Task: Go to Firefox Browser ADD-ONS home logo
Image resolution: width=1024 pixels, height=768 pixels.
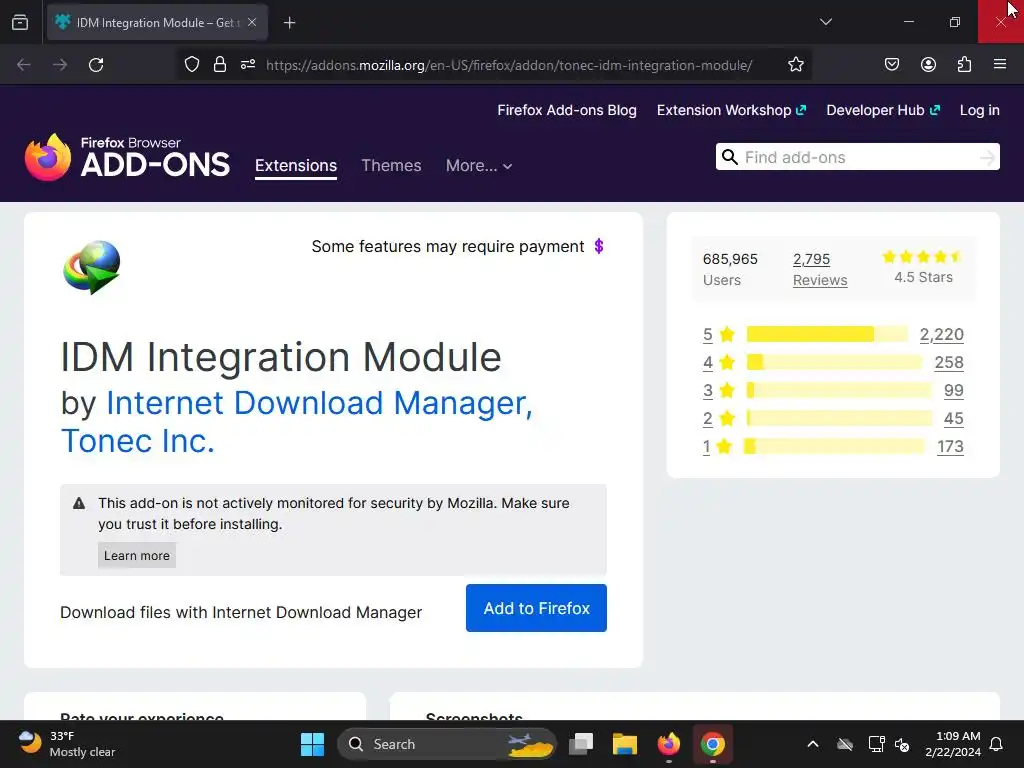Action: [127, 157]
